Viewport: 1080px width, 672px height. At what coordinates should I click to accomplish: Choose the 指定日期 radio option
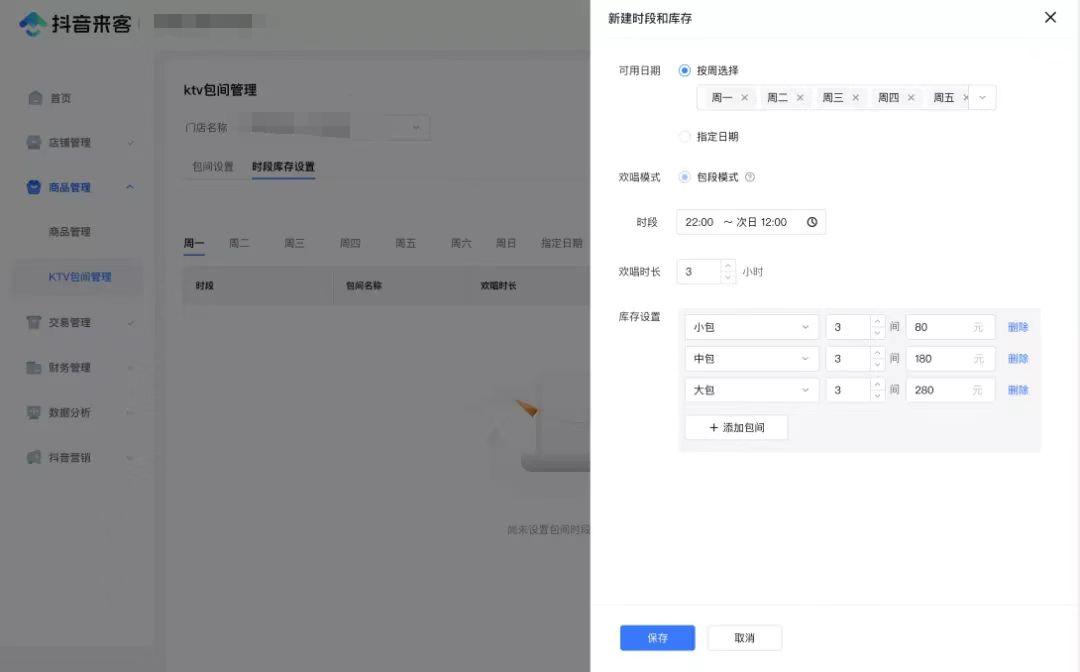[684, 136]
